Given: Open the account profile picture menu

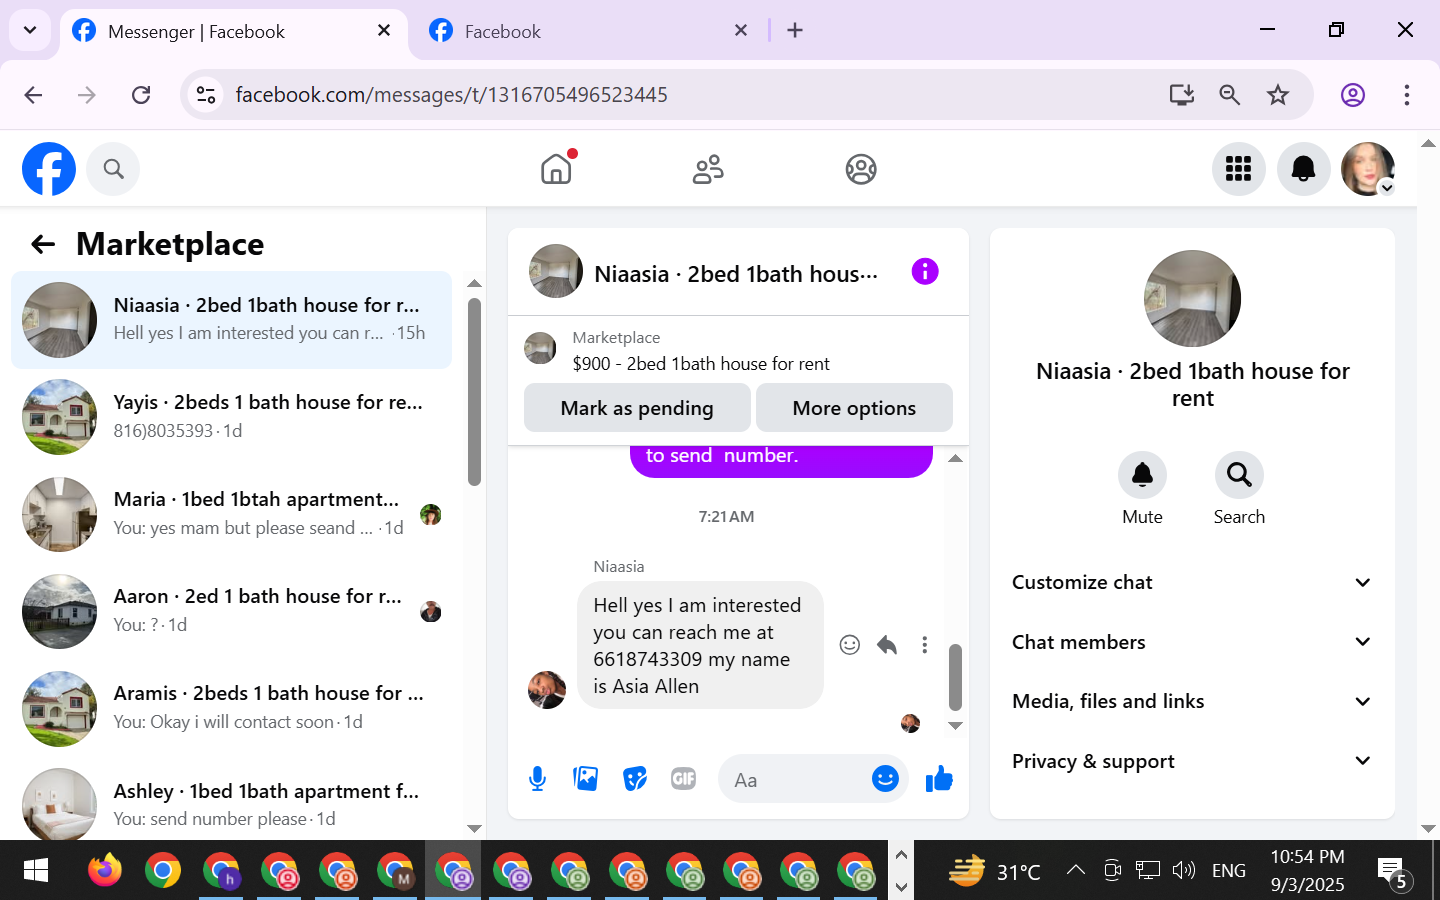Looking at the screenshot, I should pyautogui.click(x=1367, y=169).
